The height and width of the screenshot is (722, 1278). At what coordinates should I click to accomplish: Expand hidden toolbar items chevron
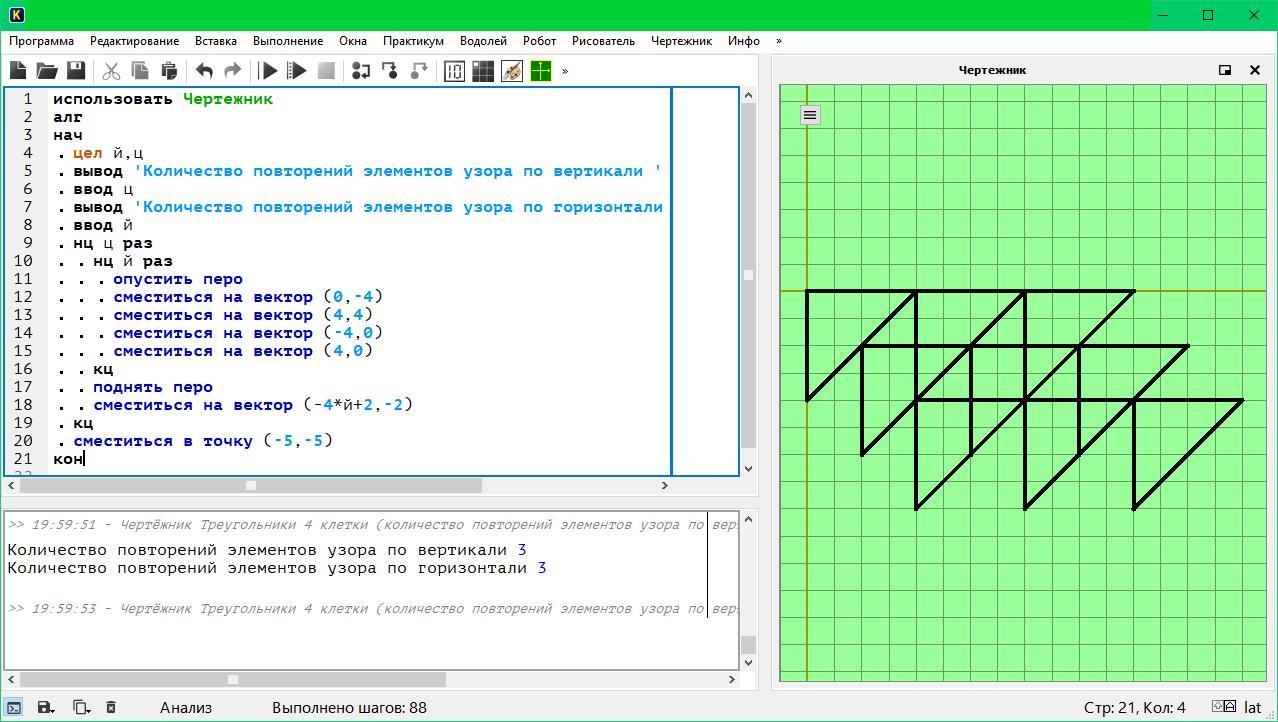(x=565, y=71)
